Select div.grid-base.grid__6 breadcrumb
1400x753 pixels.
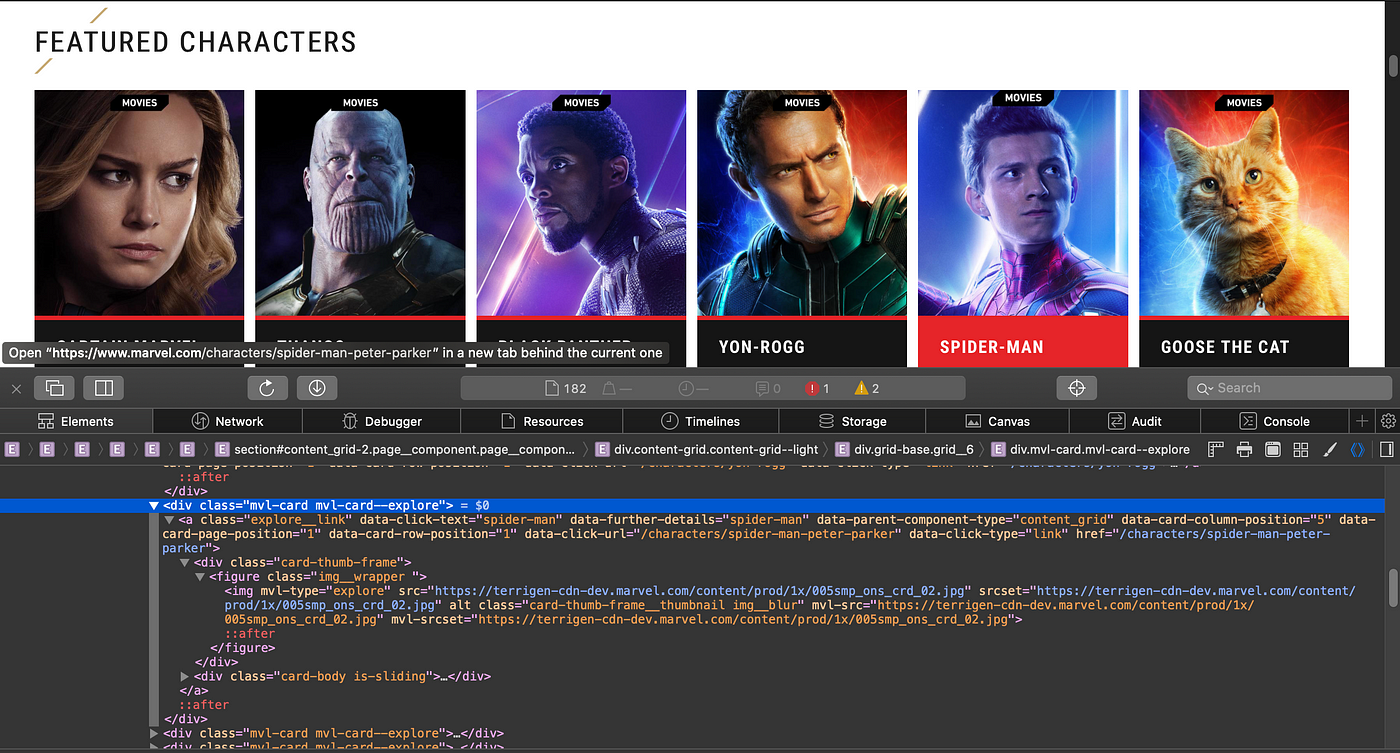click(904, 450)
